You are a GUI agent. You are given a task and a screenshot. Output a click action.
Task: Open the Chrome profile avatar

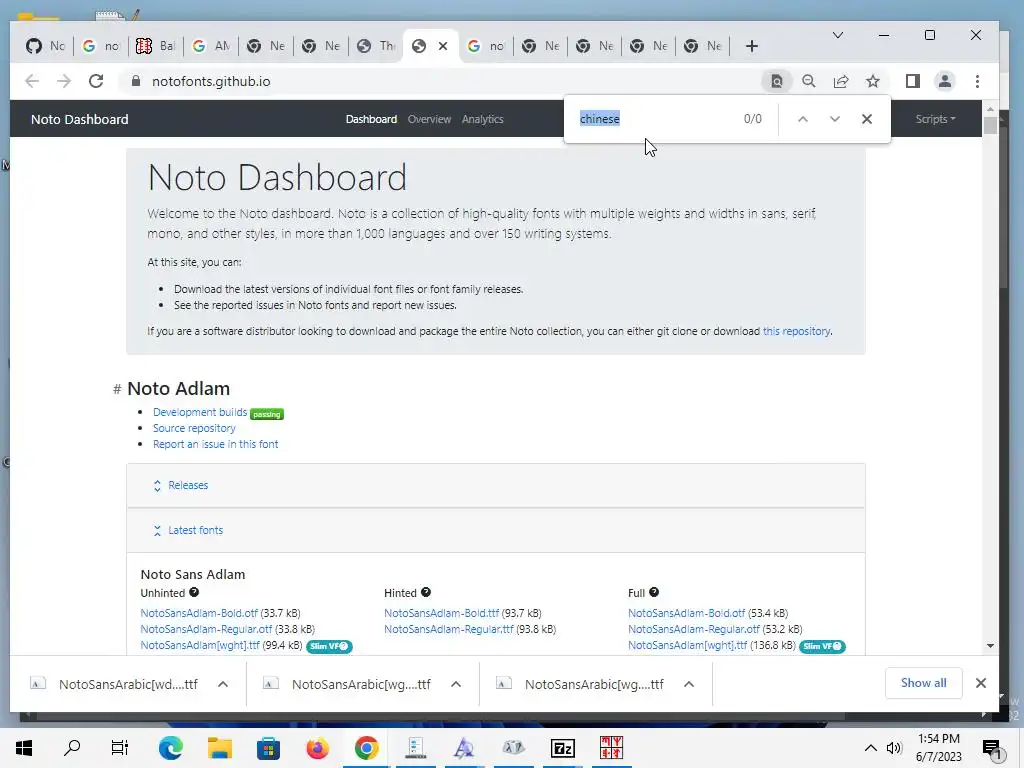click(944, 81)
